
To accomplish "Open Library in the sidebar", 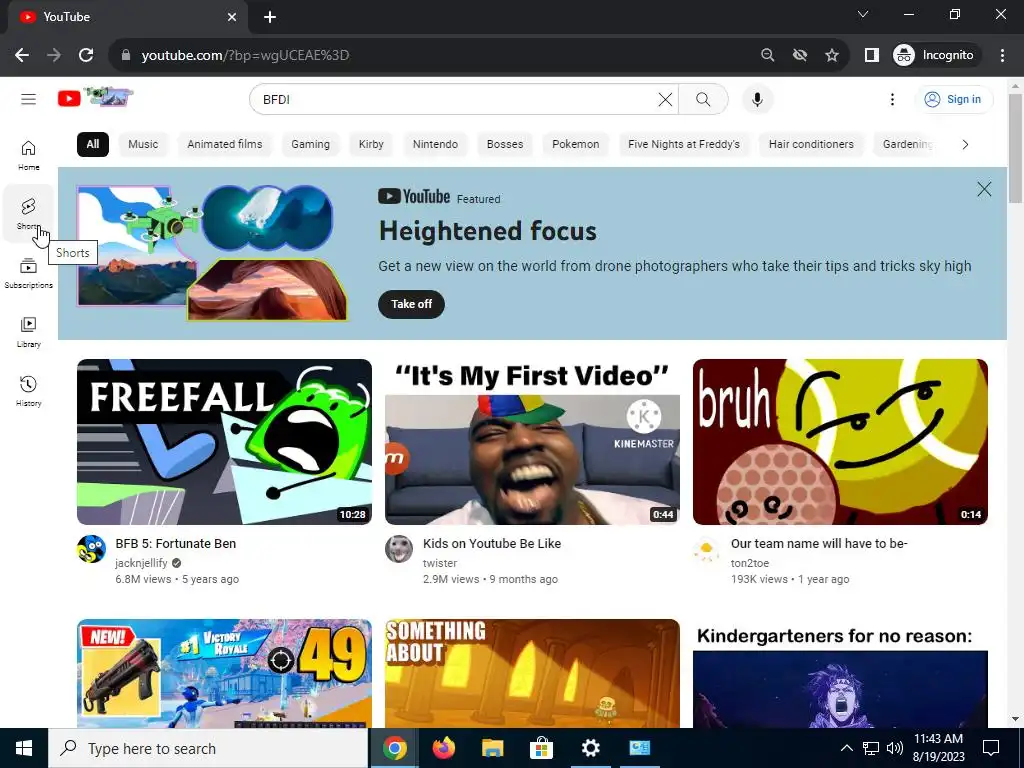I will pyautogui.click(x=28, y=332).
